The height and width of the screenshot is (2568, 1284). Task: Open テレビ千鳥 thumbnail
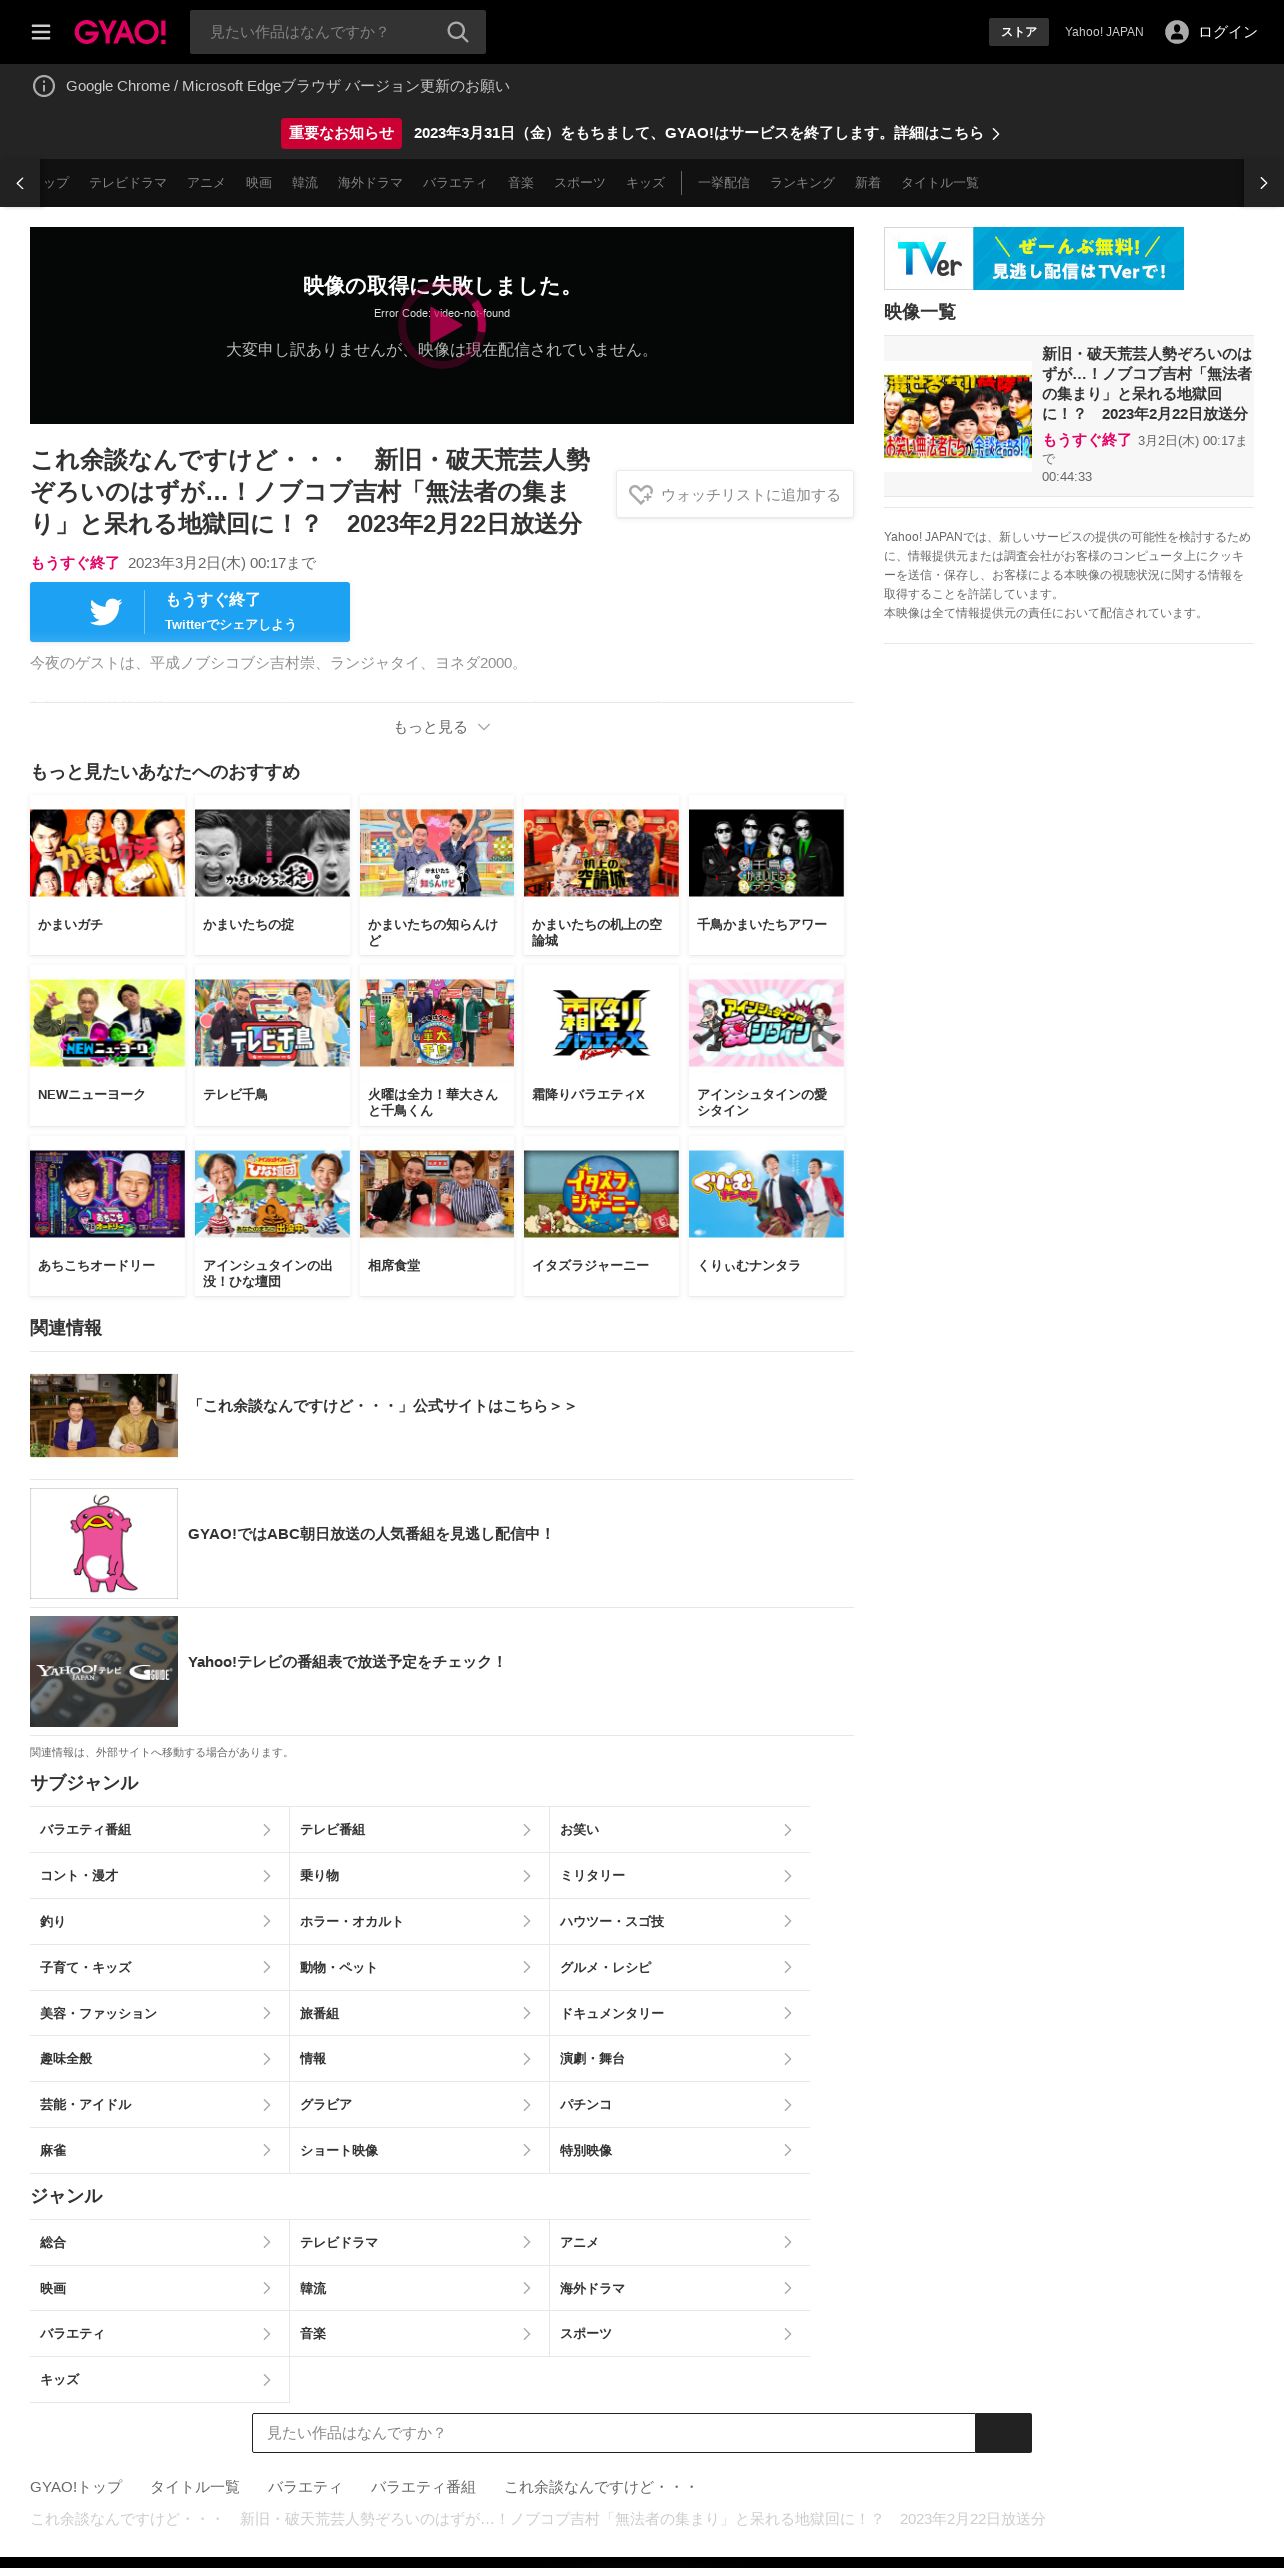(x=272, y=1023)
